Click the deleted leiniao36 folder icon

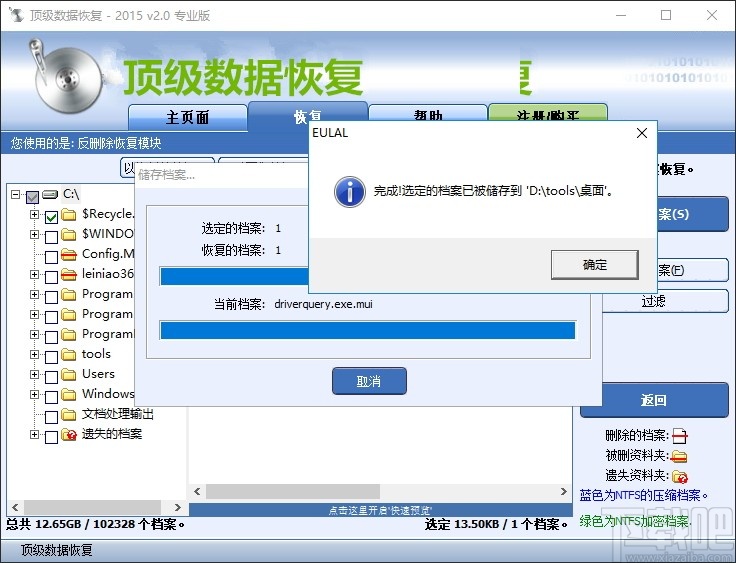tap(69, 274)
